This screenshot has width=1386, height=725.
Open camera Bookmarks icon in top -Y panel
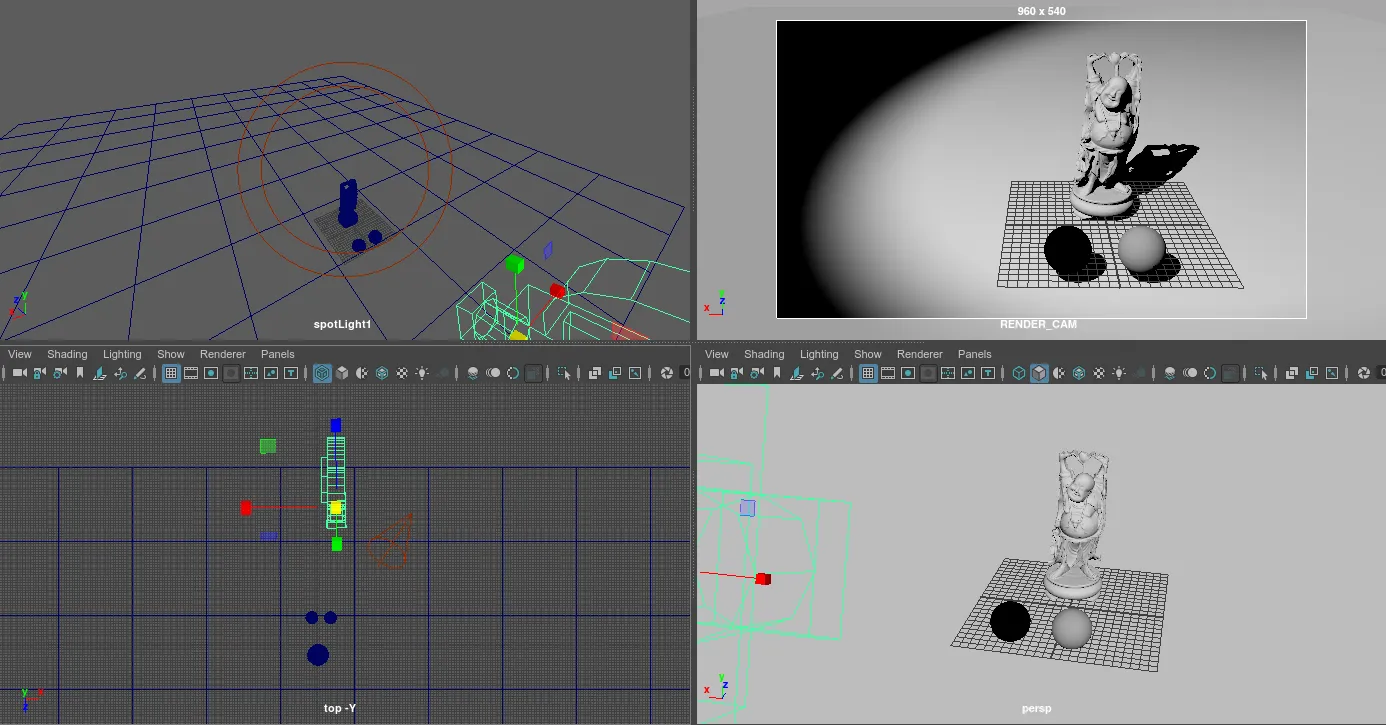[x=80, y=373]
